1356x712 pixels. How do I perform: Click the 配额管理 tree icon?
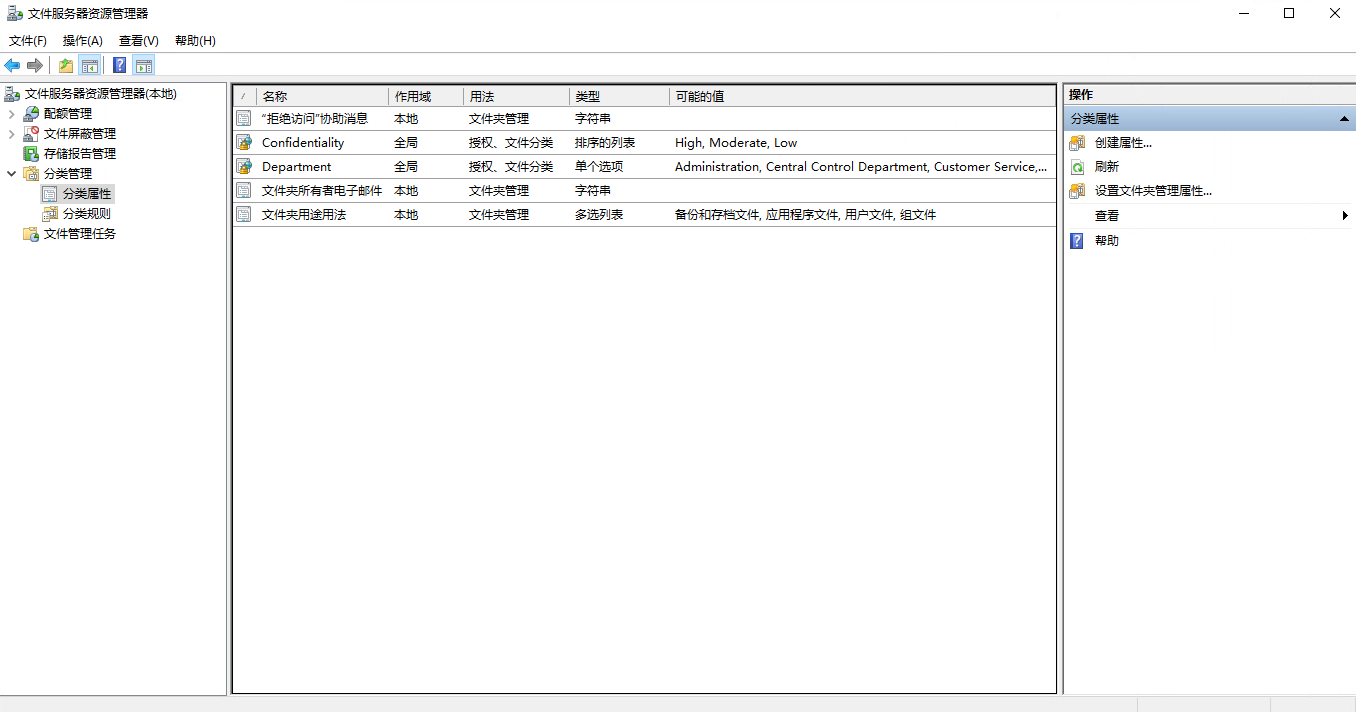[31, 114]
